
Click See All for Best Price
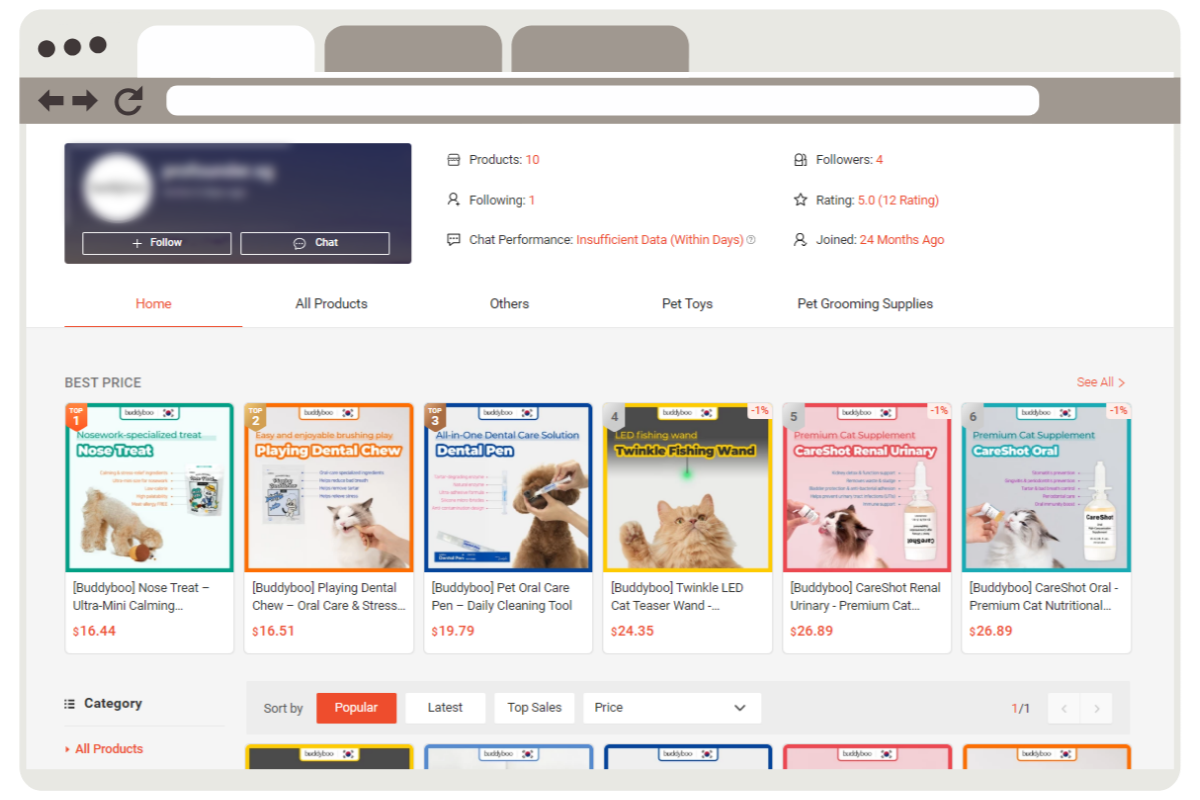(x=1100, y=382)
